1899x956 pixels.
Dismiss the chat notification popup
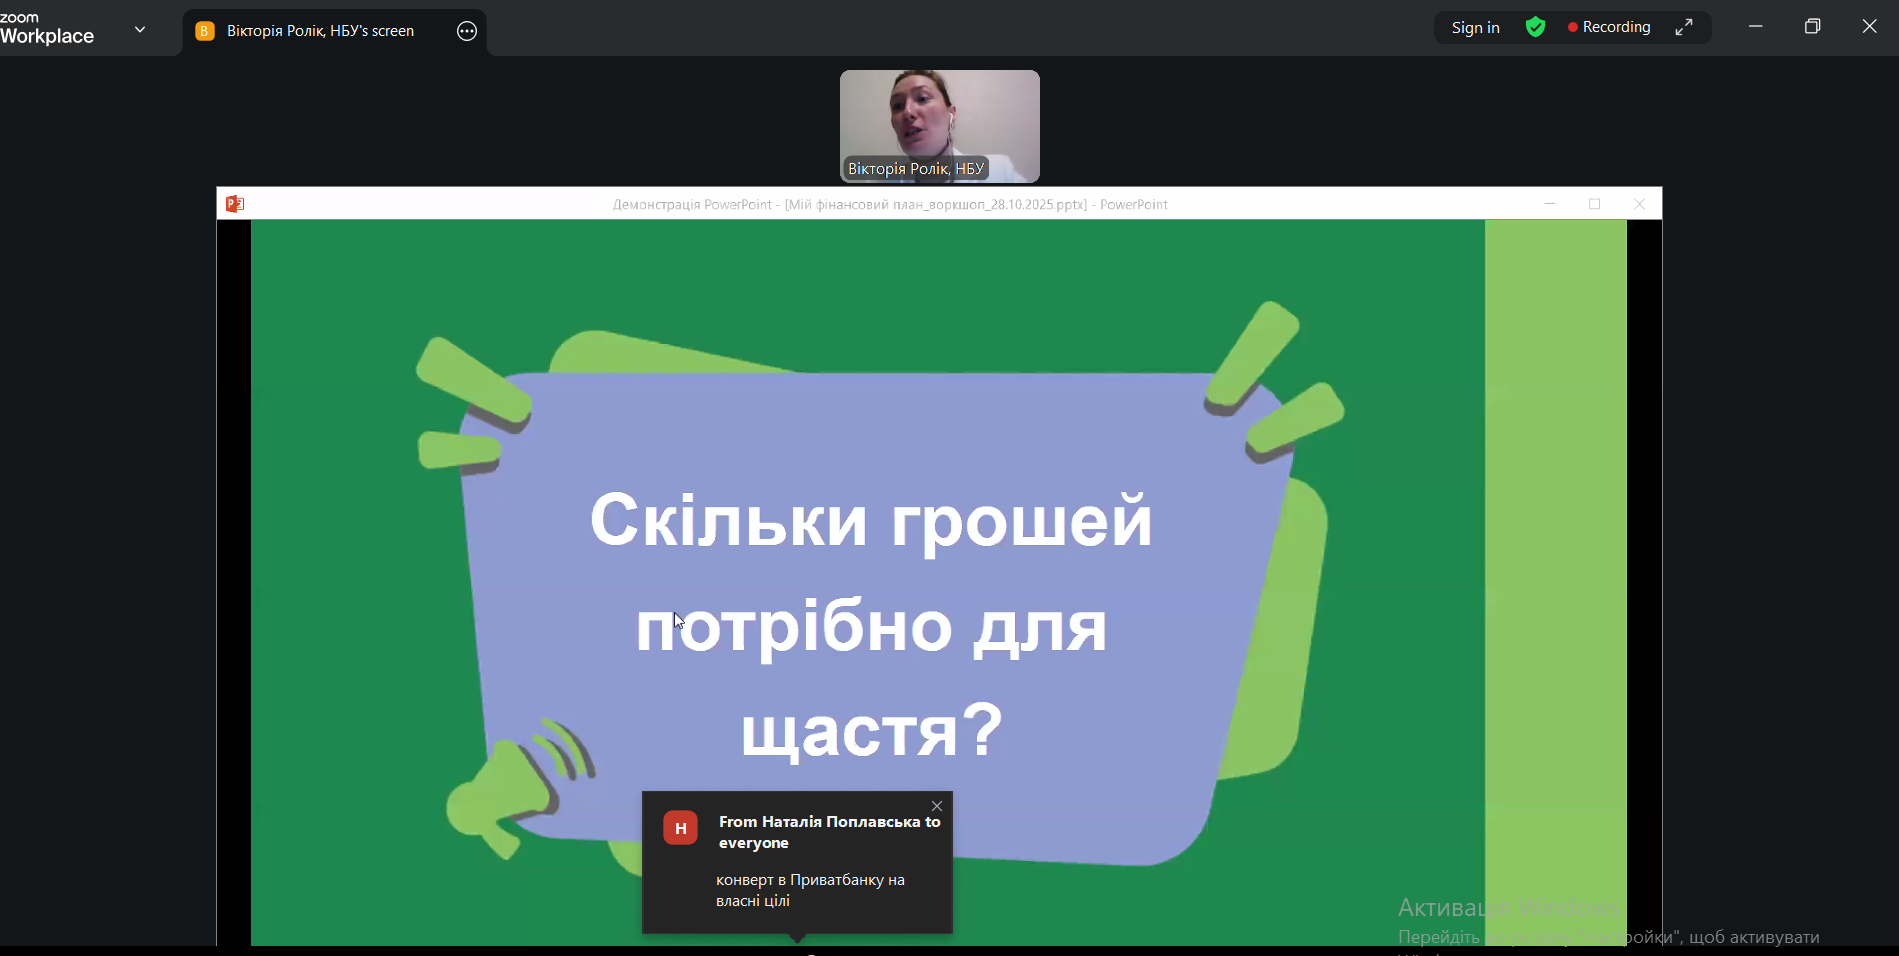click(x=937, y=806)
